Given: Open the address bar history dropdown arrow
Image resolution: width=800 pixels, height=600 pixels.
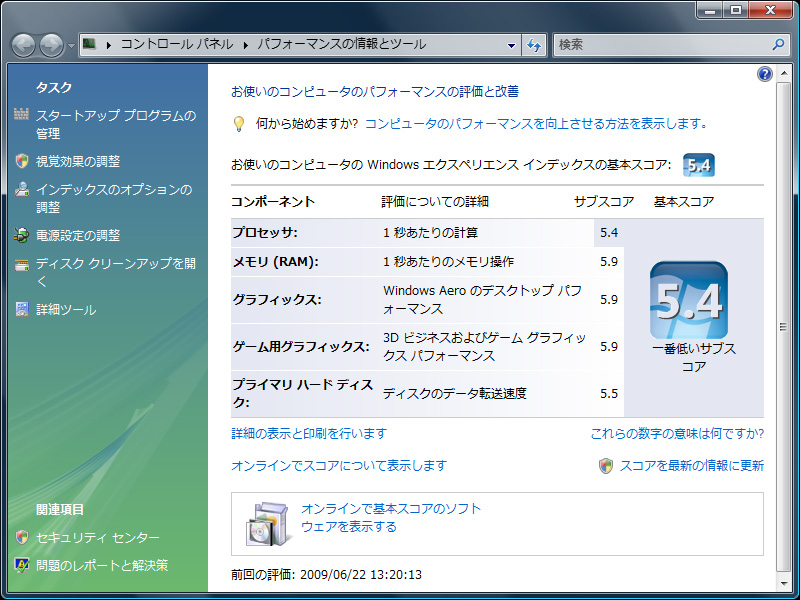Looking at the screenshot, I should (x=511, y=45).
